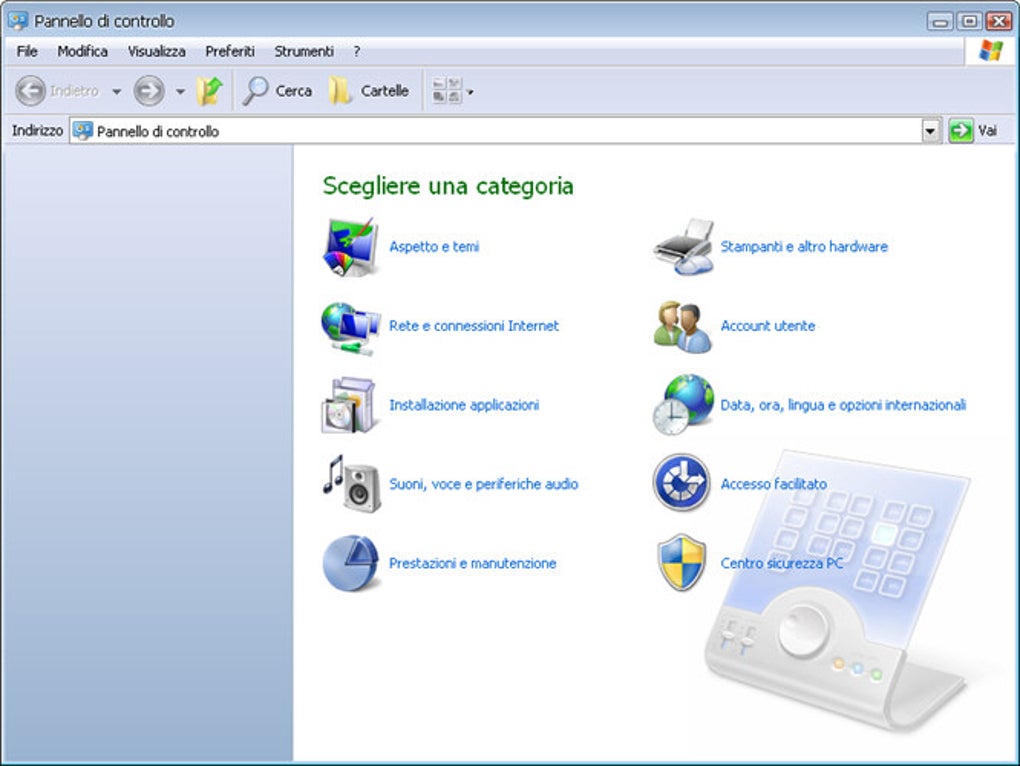Open the Stampanti e altro hardware link
Viewport: 1020px width, 766px height.
pyautogui.click(x=804, y=246)
